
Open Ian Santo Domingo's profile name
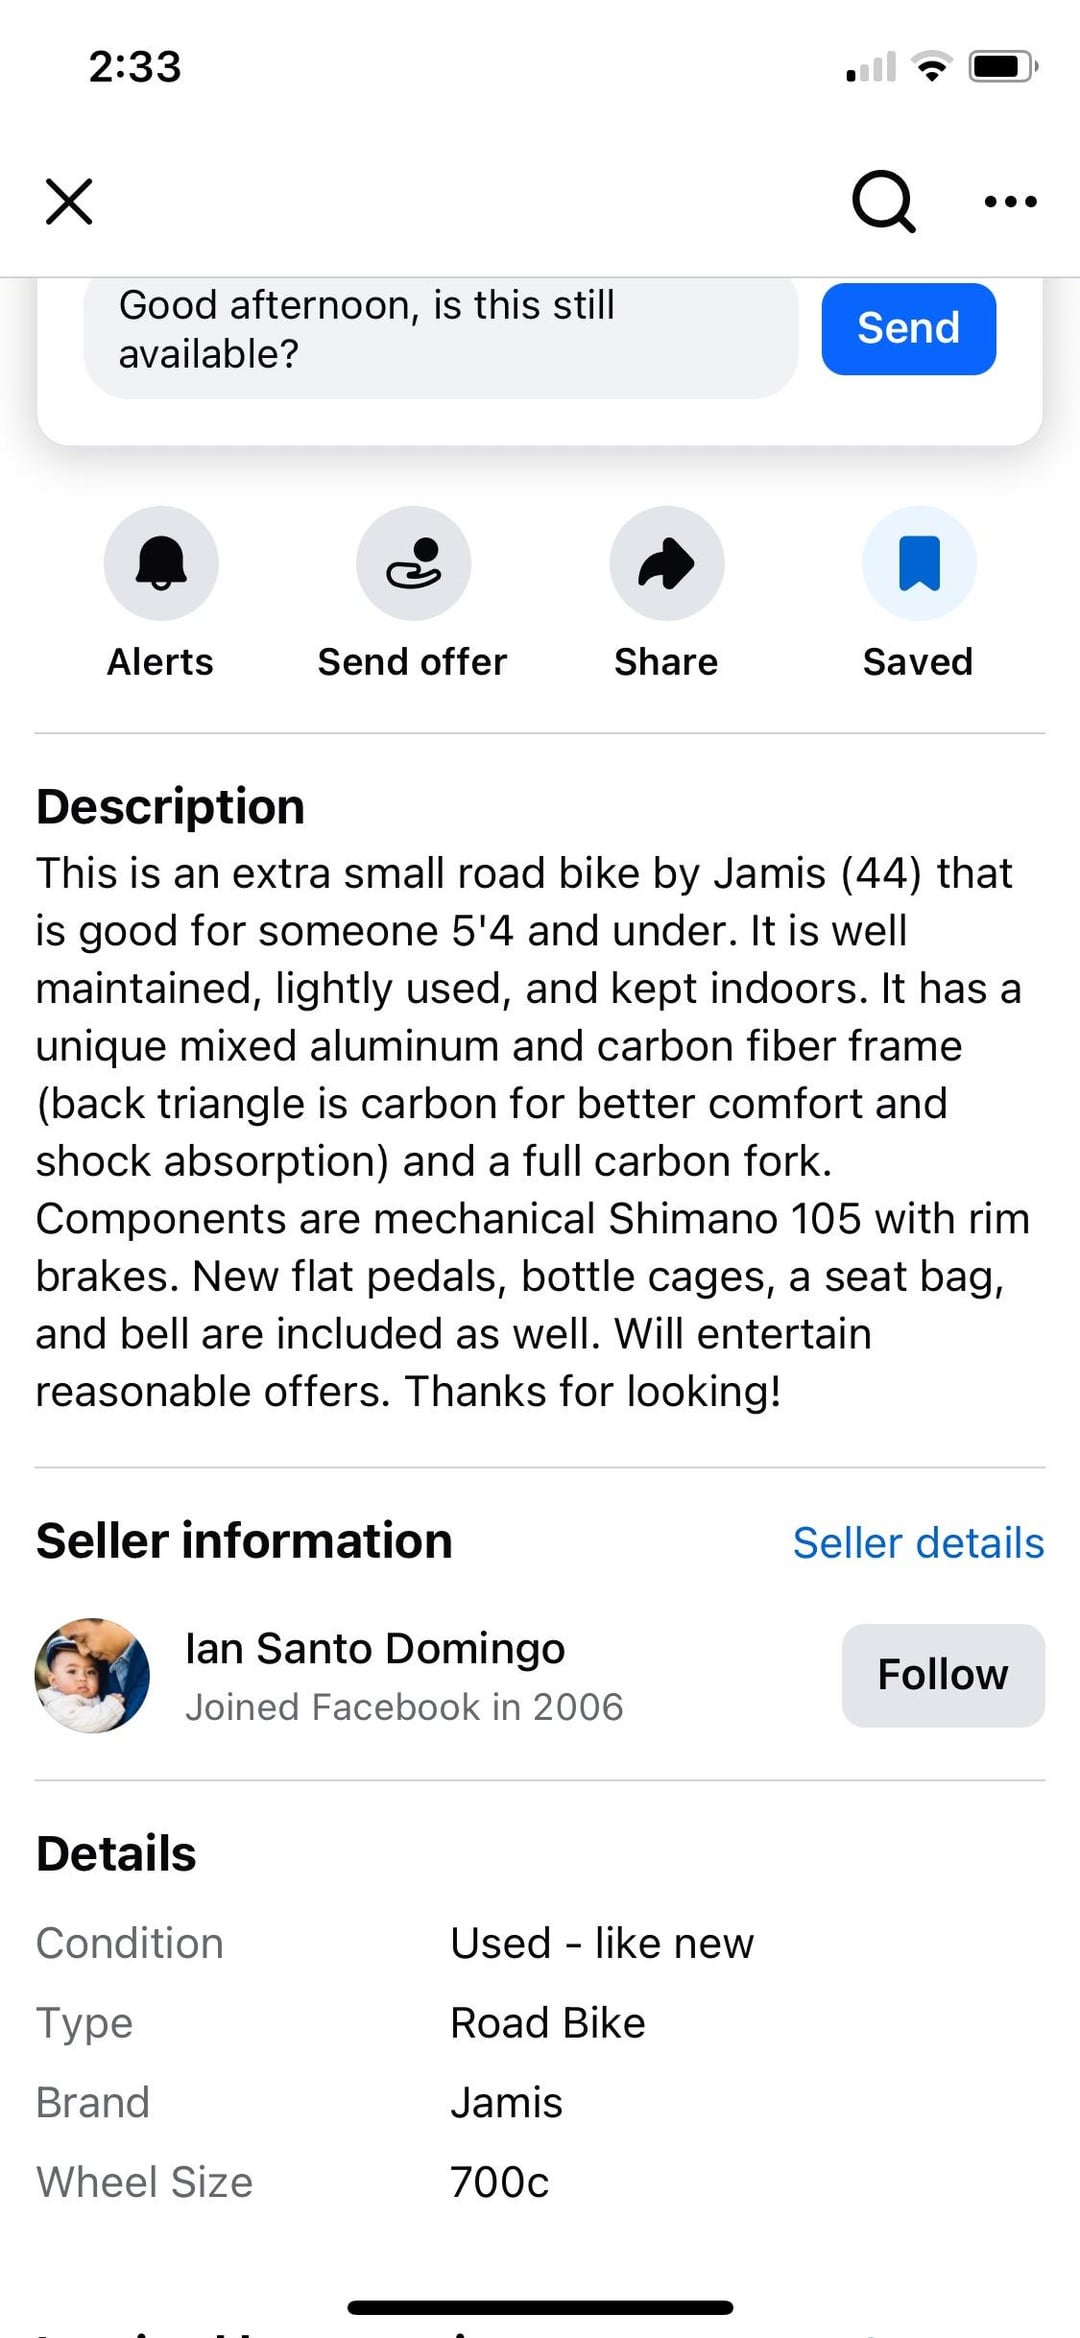pos(375,1649)
